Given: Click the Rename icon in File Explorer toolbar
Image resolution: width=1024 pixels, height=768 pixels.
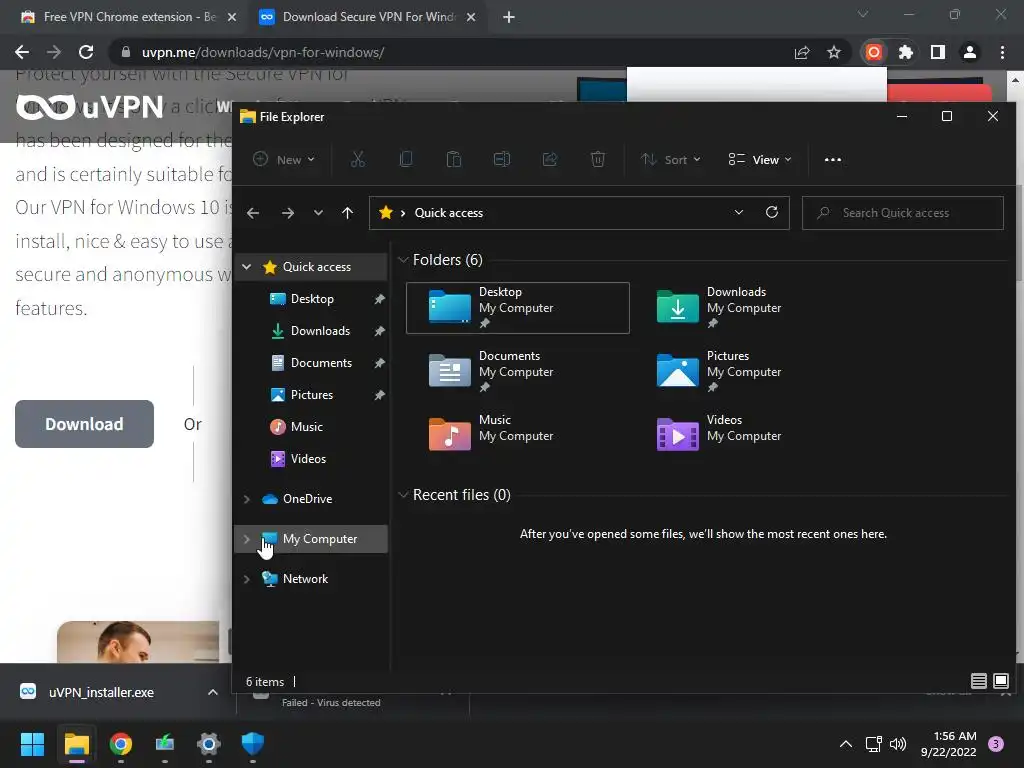Looking at the screenshot, I should [502, 159].
